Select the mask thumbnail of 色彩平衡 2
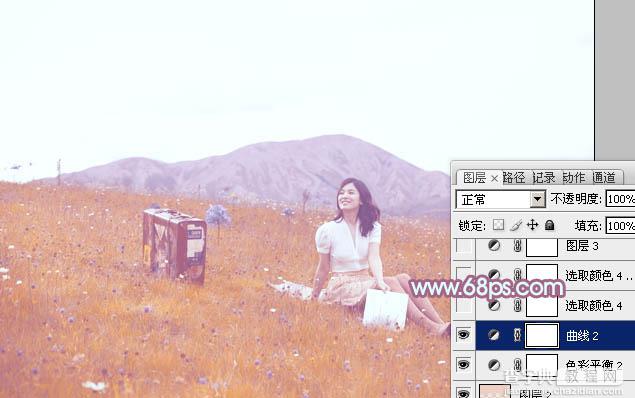 [x=542, y=365]
